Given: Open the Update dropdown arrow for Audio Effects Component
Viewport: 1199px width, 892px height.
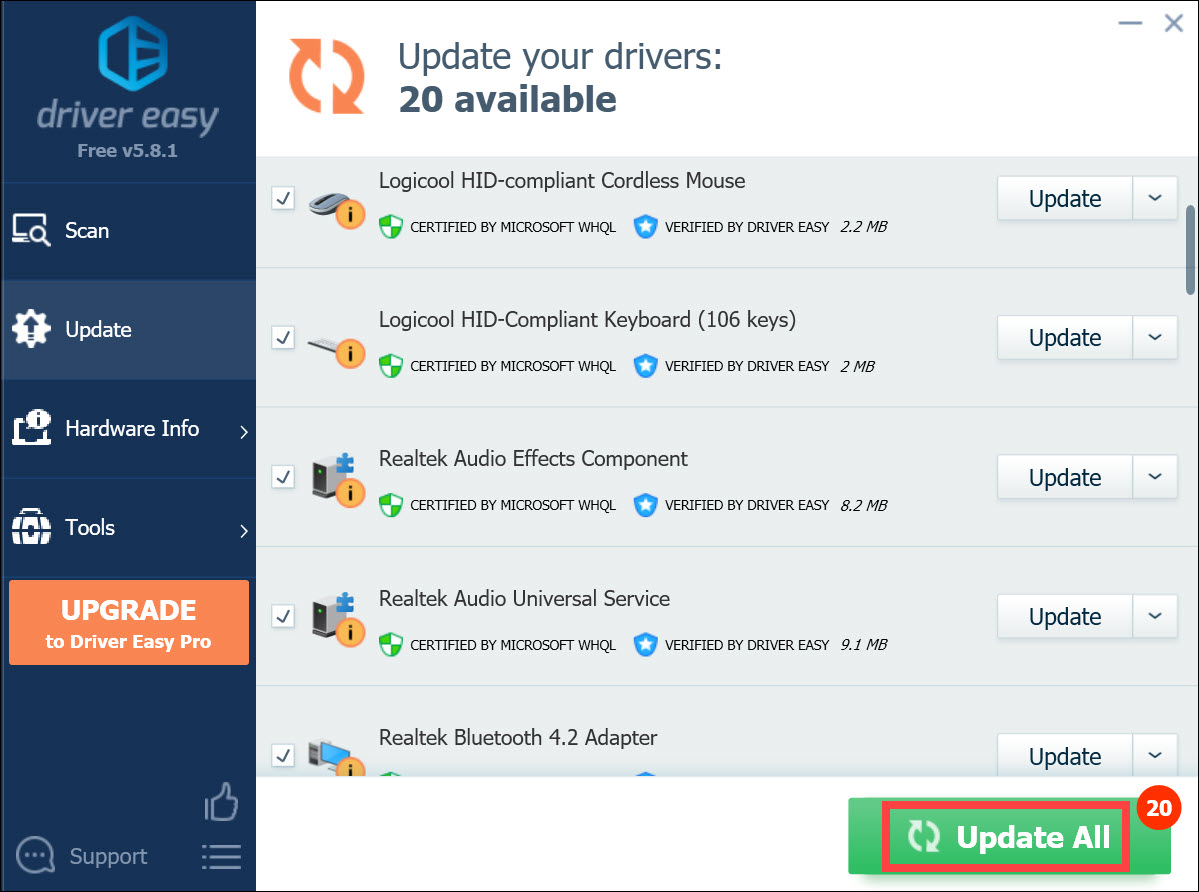Looking at the screenshot, I should click(x=1155, y=477).
